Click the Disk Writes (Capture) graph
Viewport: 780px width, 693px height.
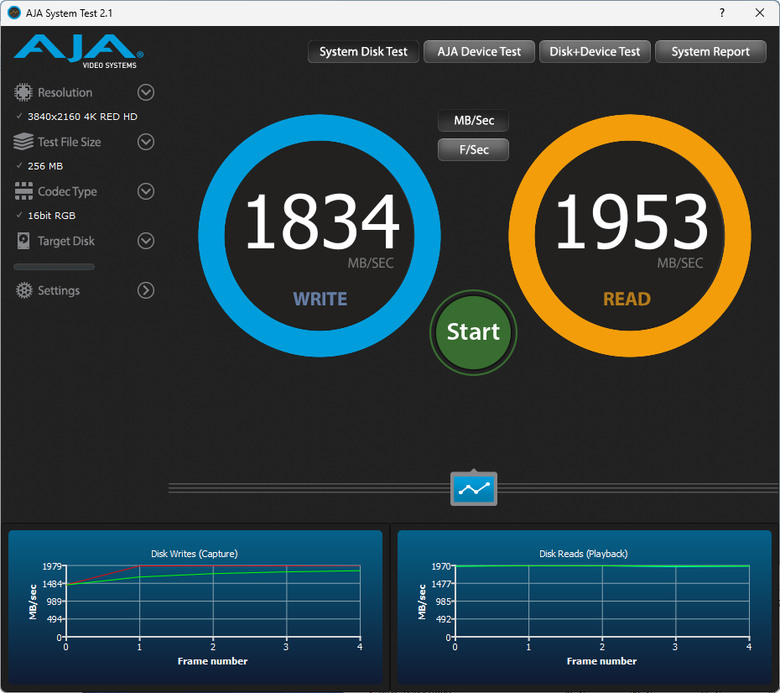tap(195, 606)
